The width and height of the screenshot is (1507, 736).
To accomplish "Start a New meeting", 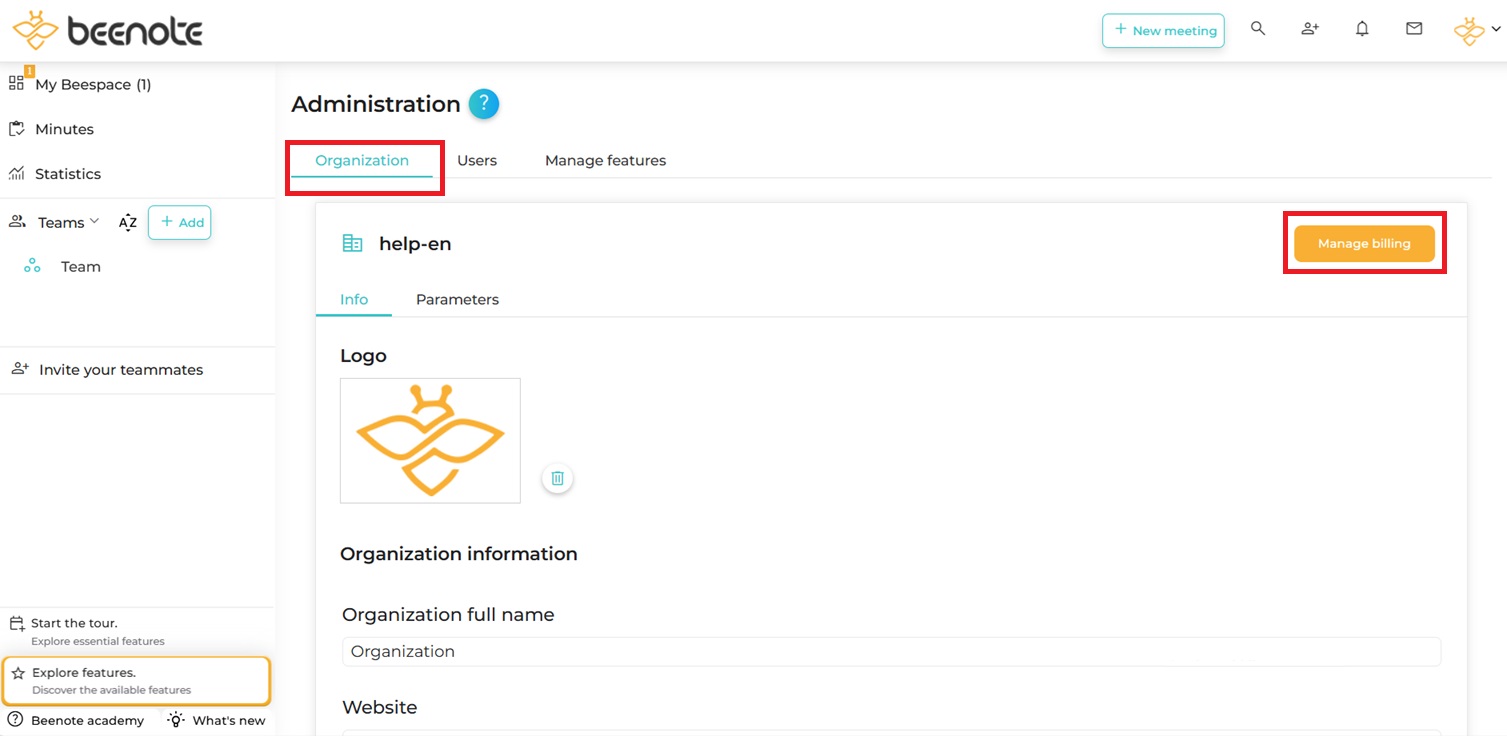I will point(1163,31).
